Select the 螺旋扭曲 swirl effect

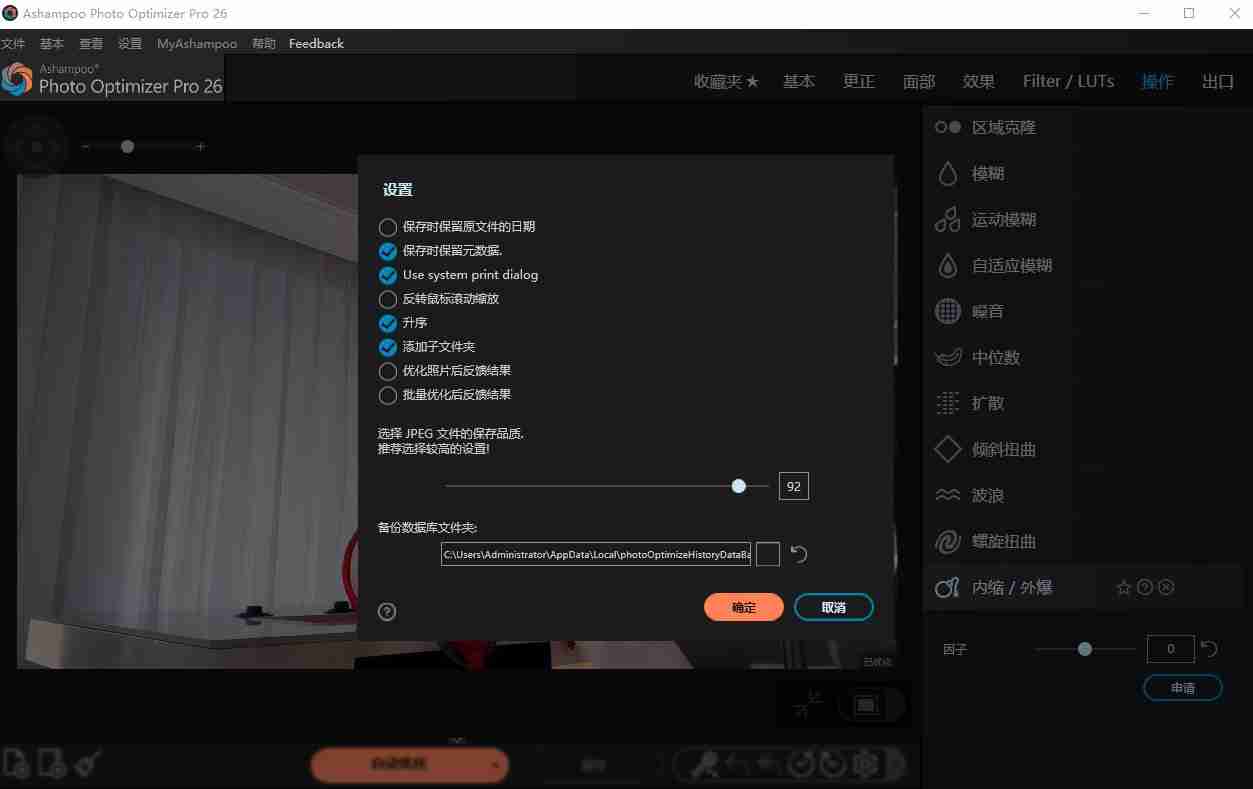coord(1003,542)
